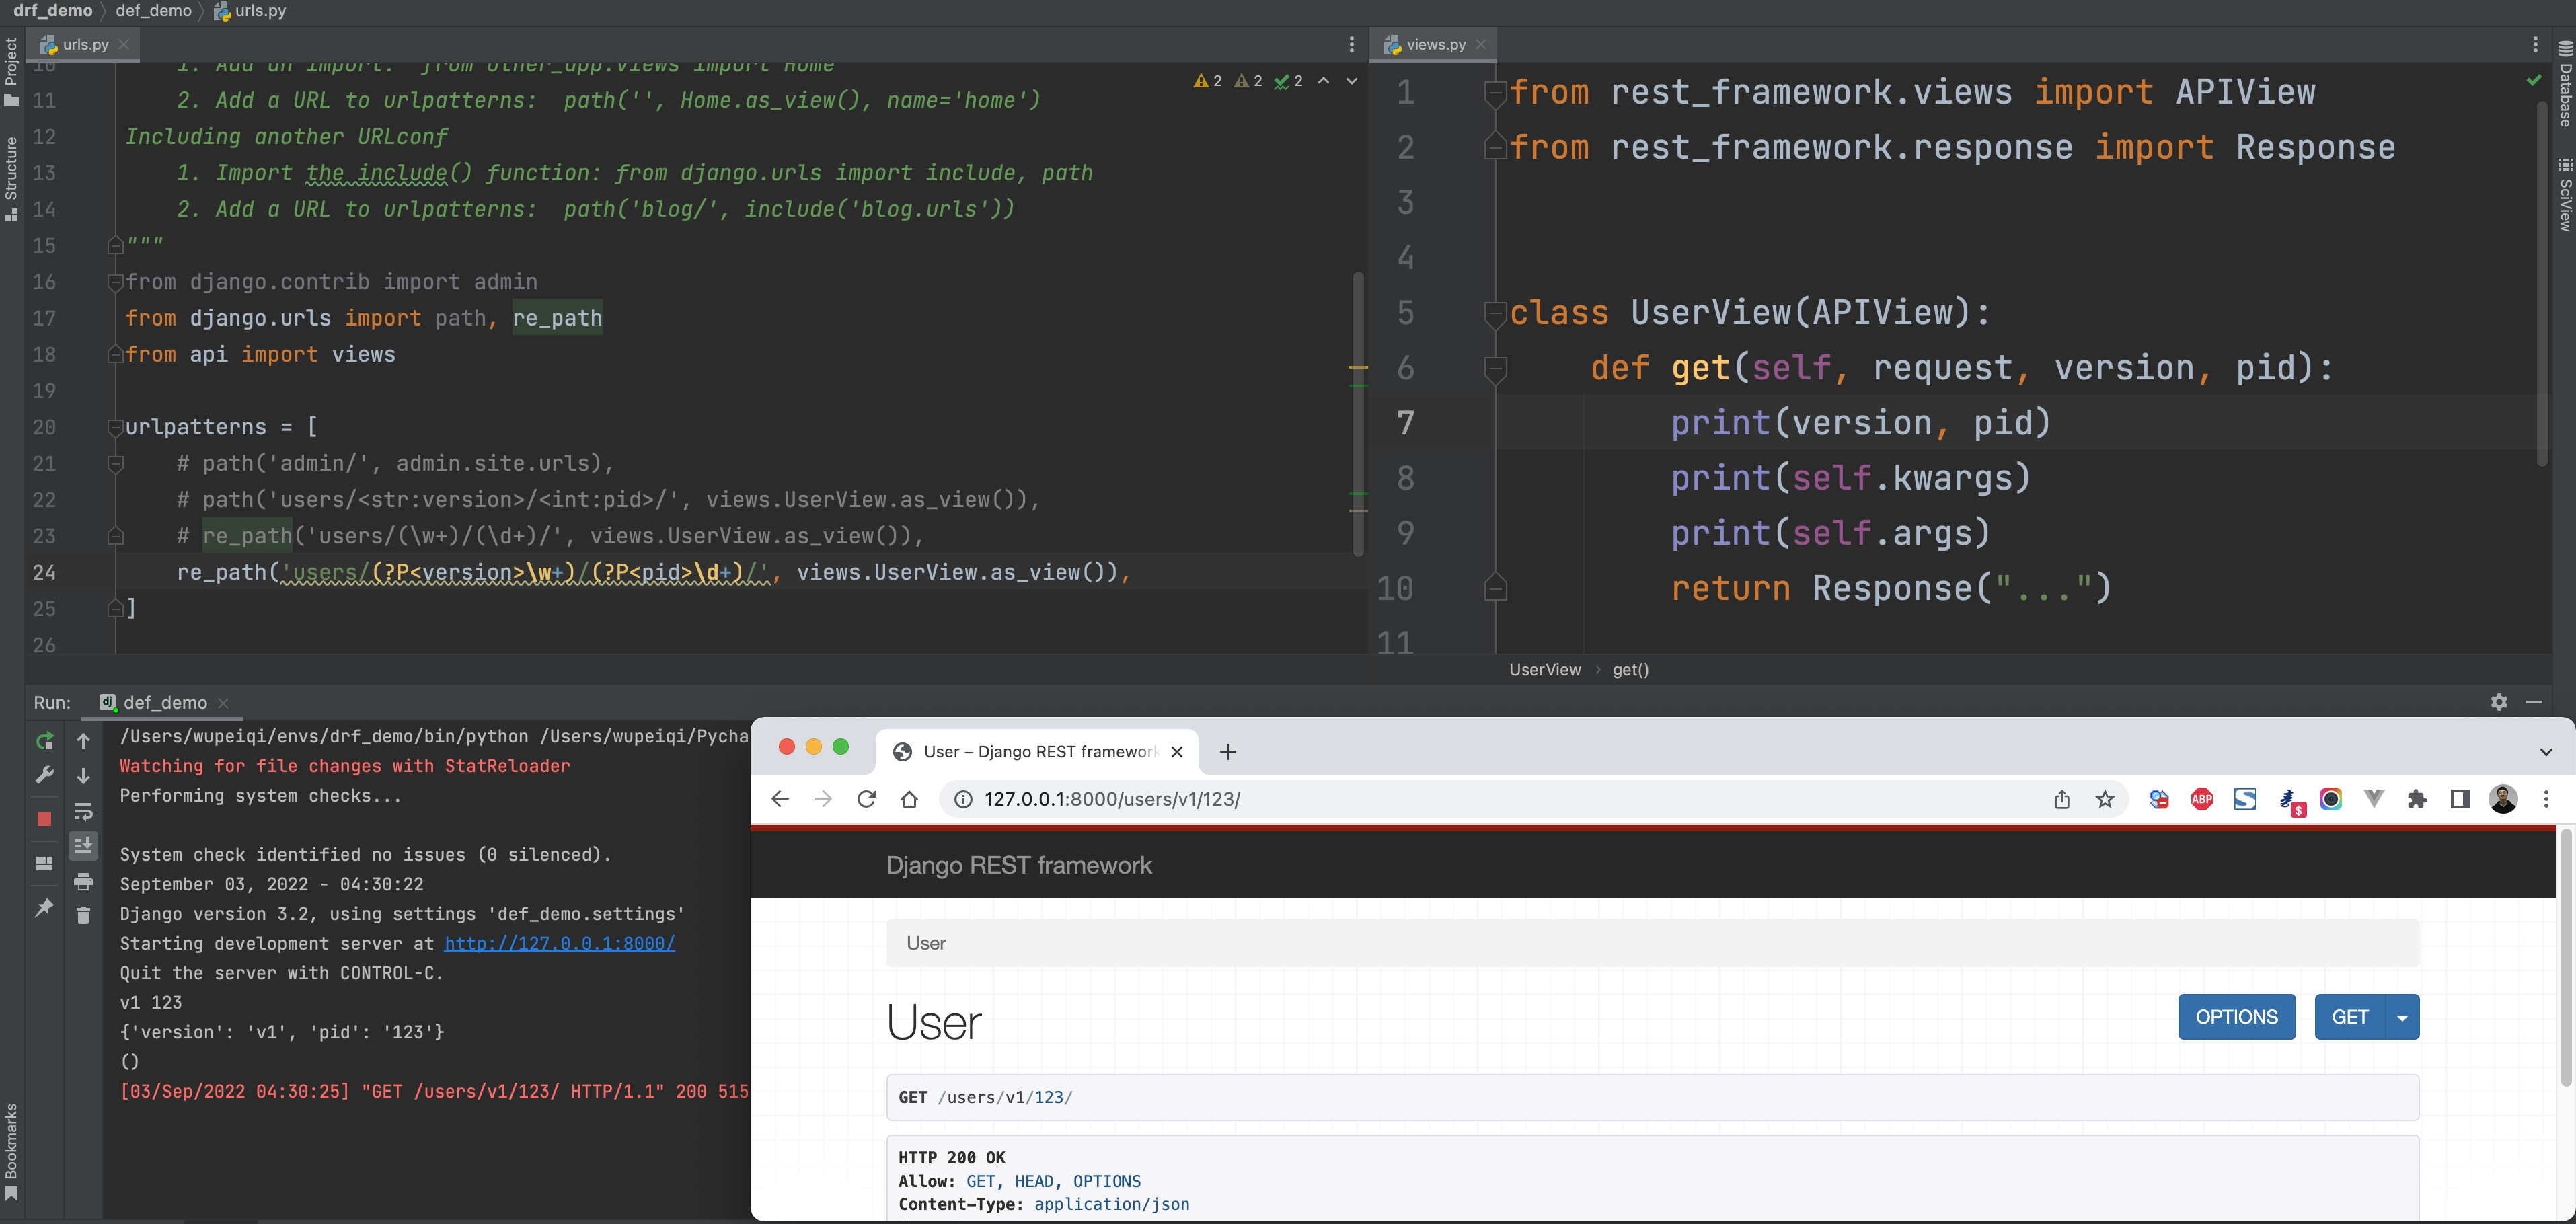Open the AdBlock Plus extension icon
The height and width of the screenshot is (1224, 2576).
pos(2201,799)
